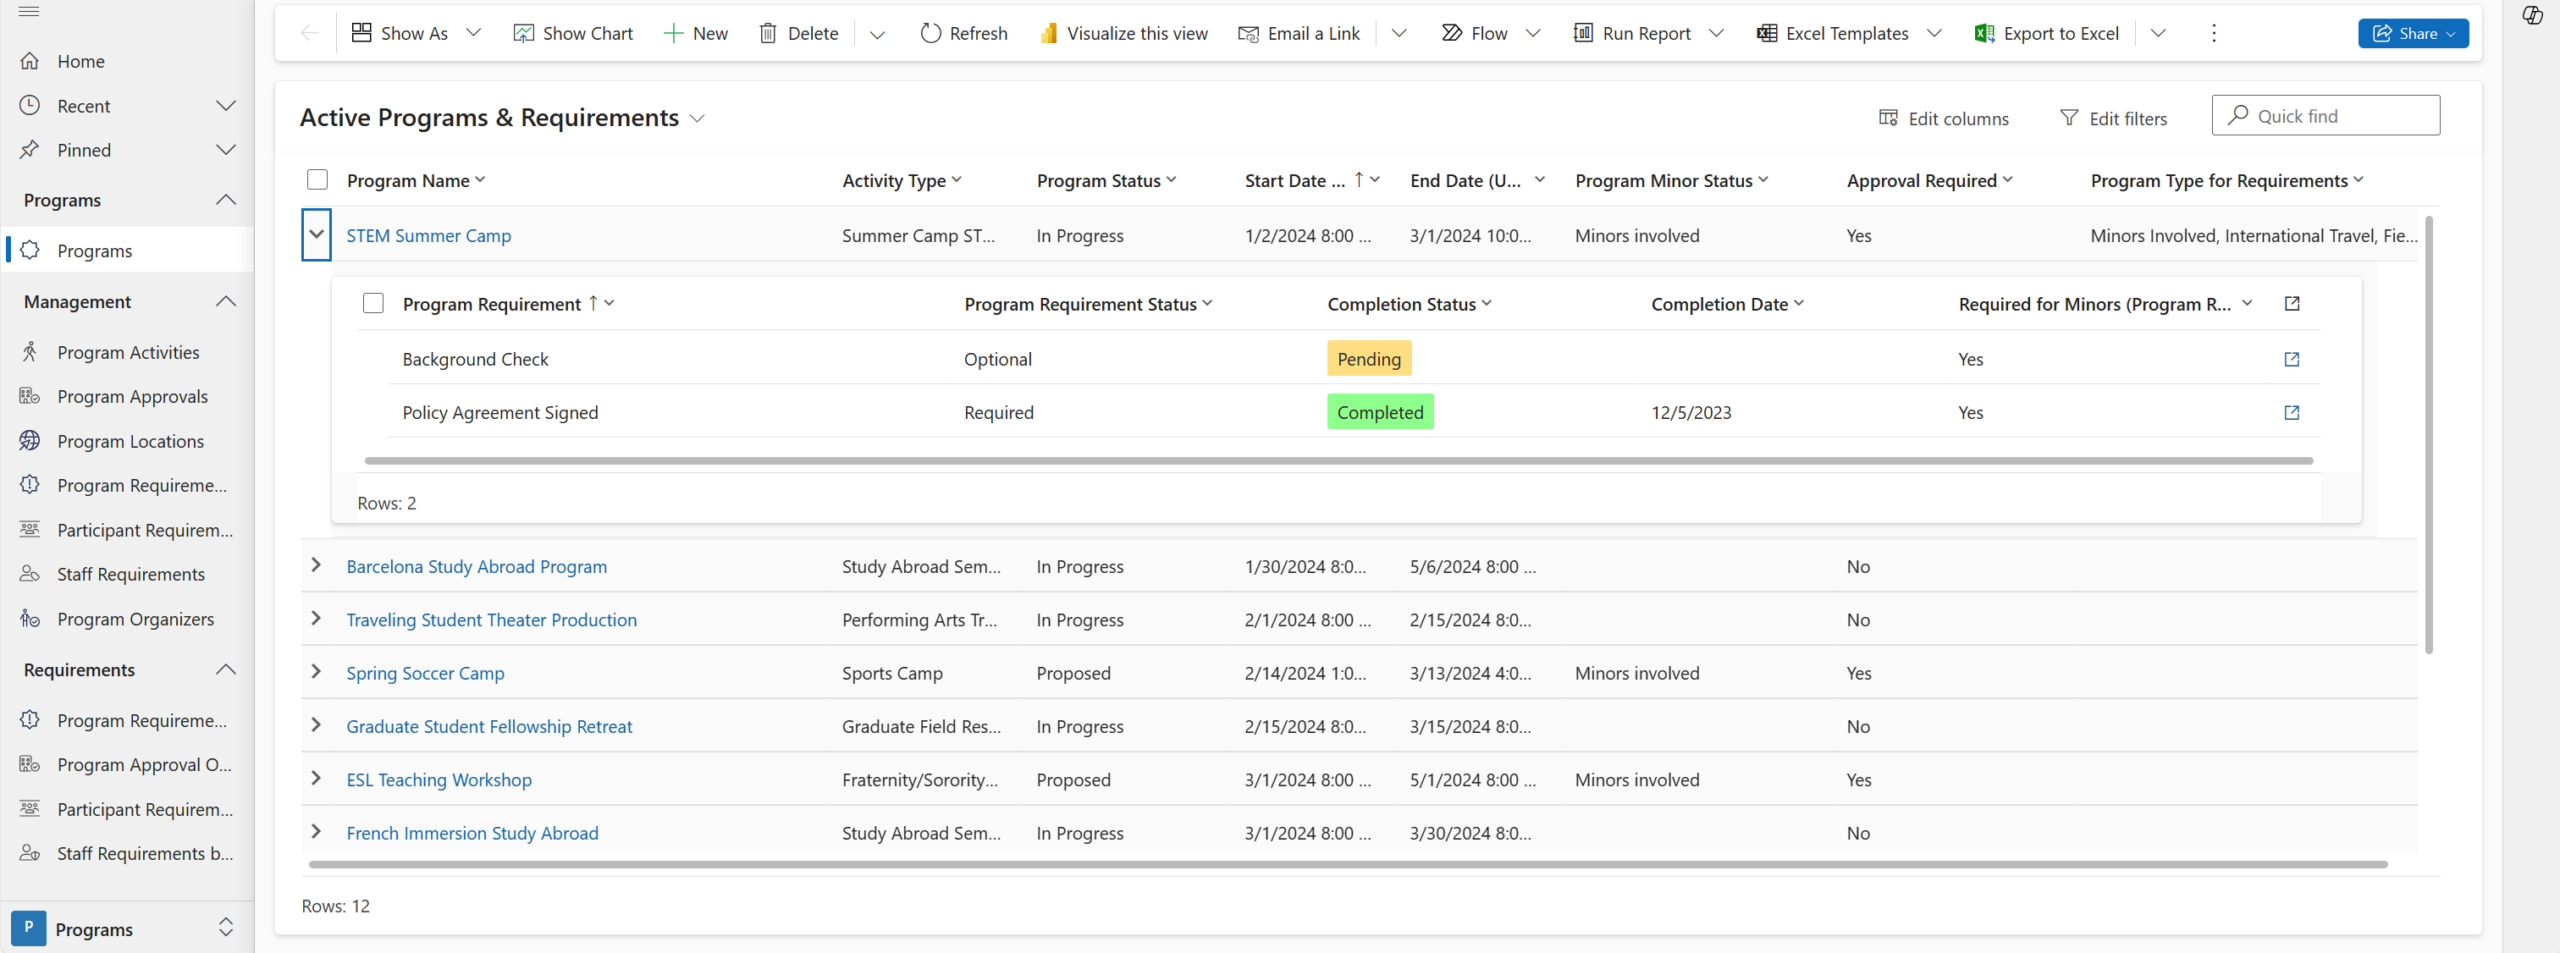Open the Spring Soccer Camp link
The height and width of the screenshot is (953, 2560).
coord(425,673)
